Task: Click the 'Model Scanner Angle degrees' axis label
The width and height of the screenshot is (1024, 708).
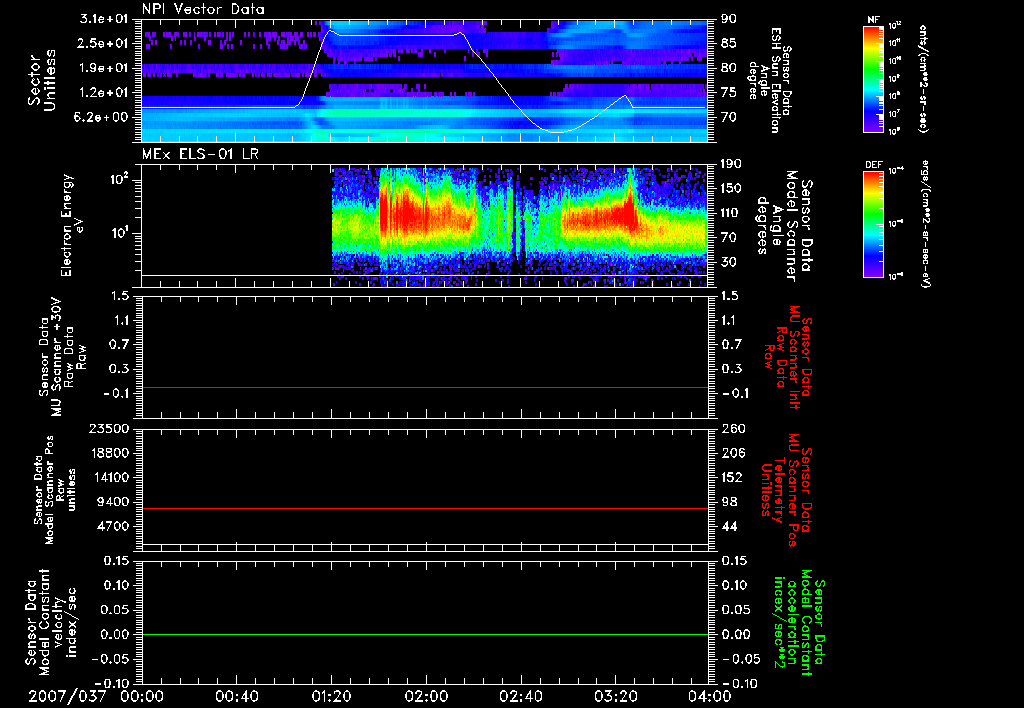Action: coord(783,226)
